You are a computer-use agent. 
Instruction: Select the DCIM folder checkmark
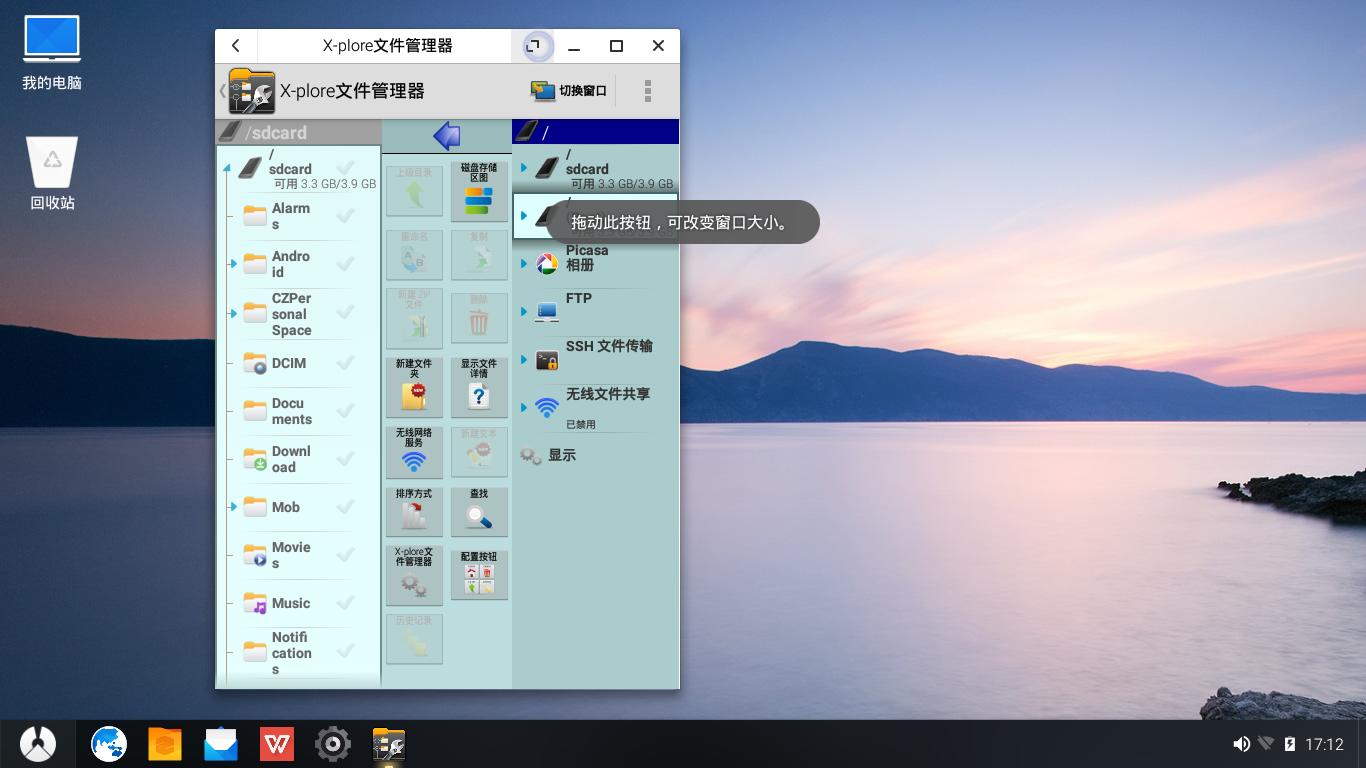[346, 363]
